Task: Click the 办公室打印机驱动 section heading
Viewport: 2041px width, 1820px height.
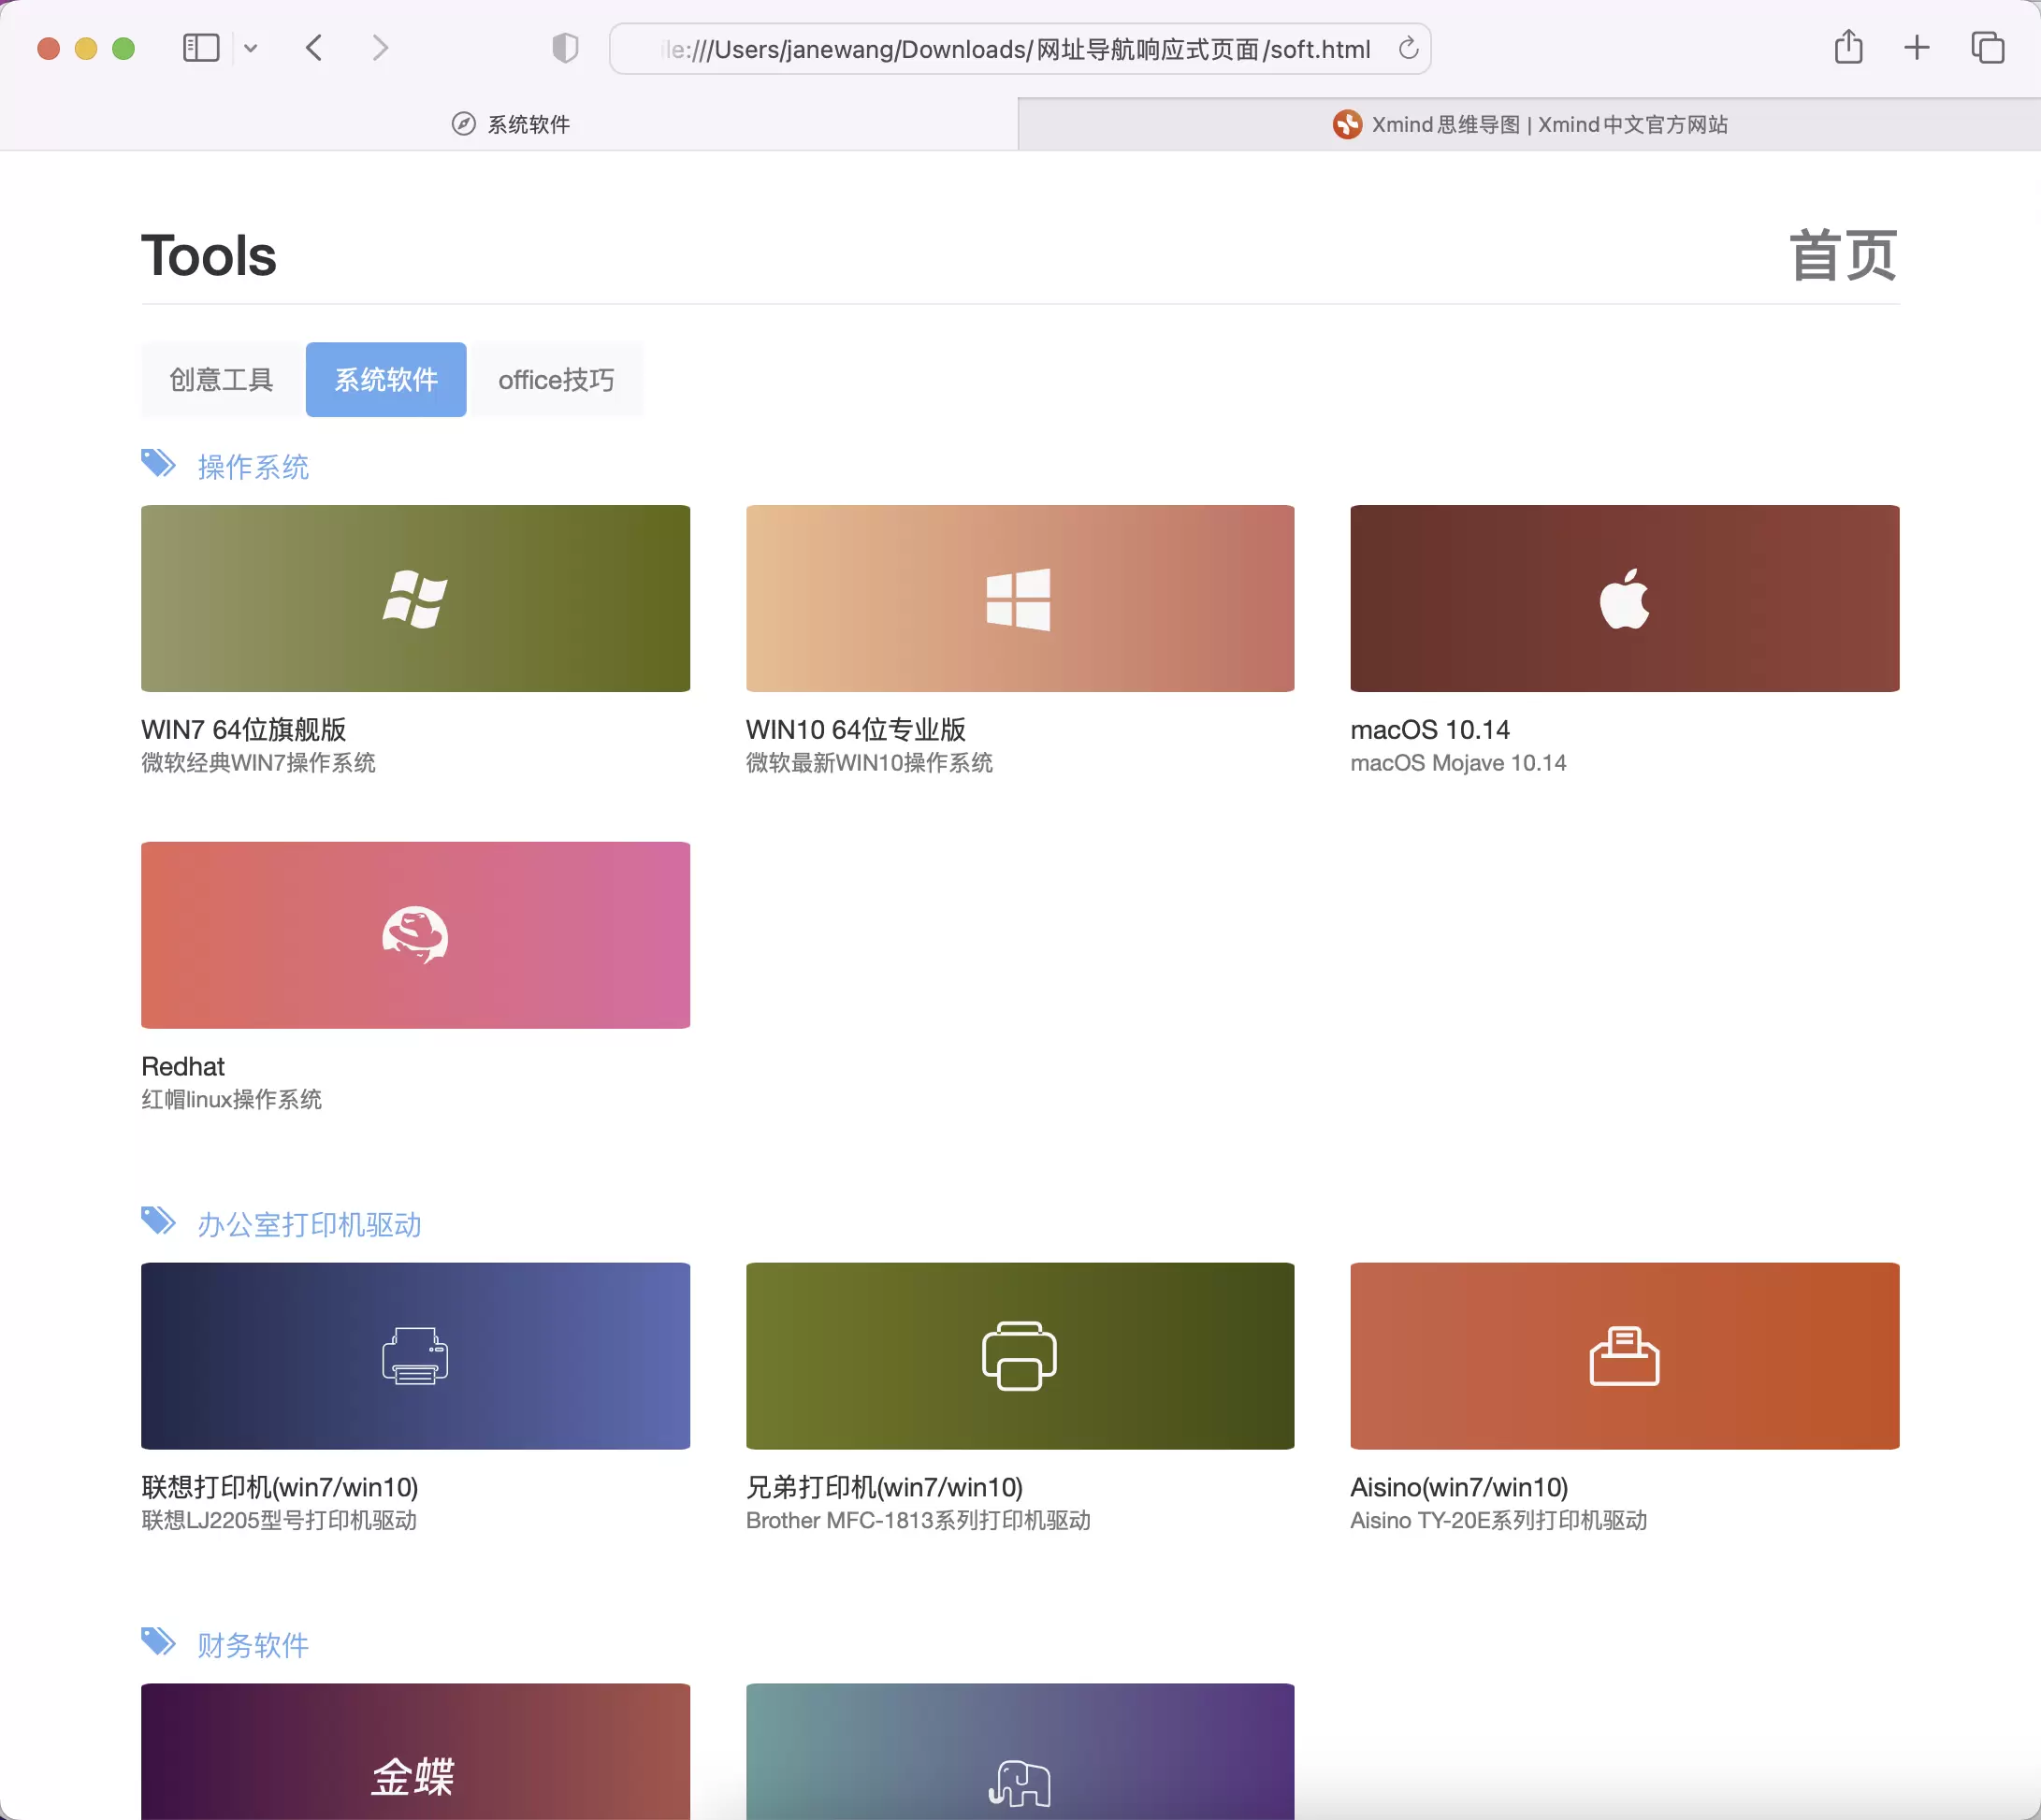Action: 309,1225
